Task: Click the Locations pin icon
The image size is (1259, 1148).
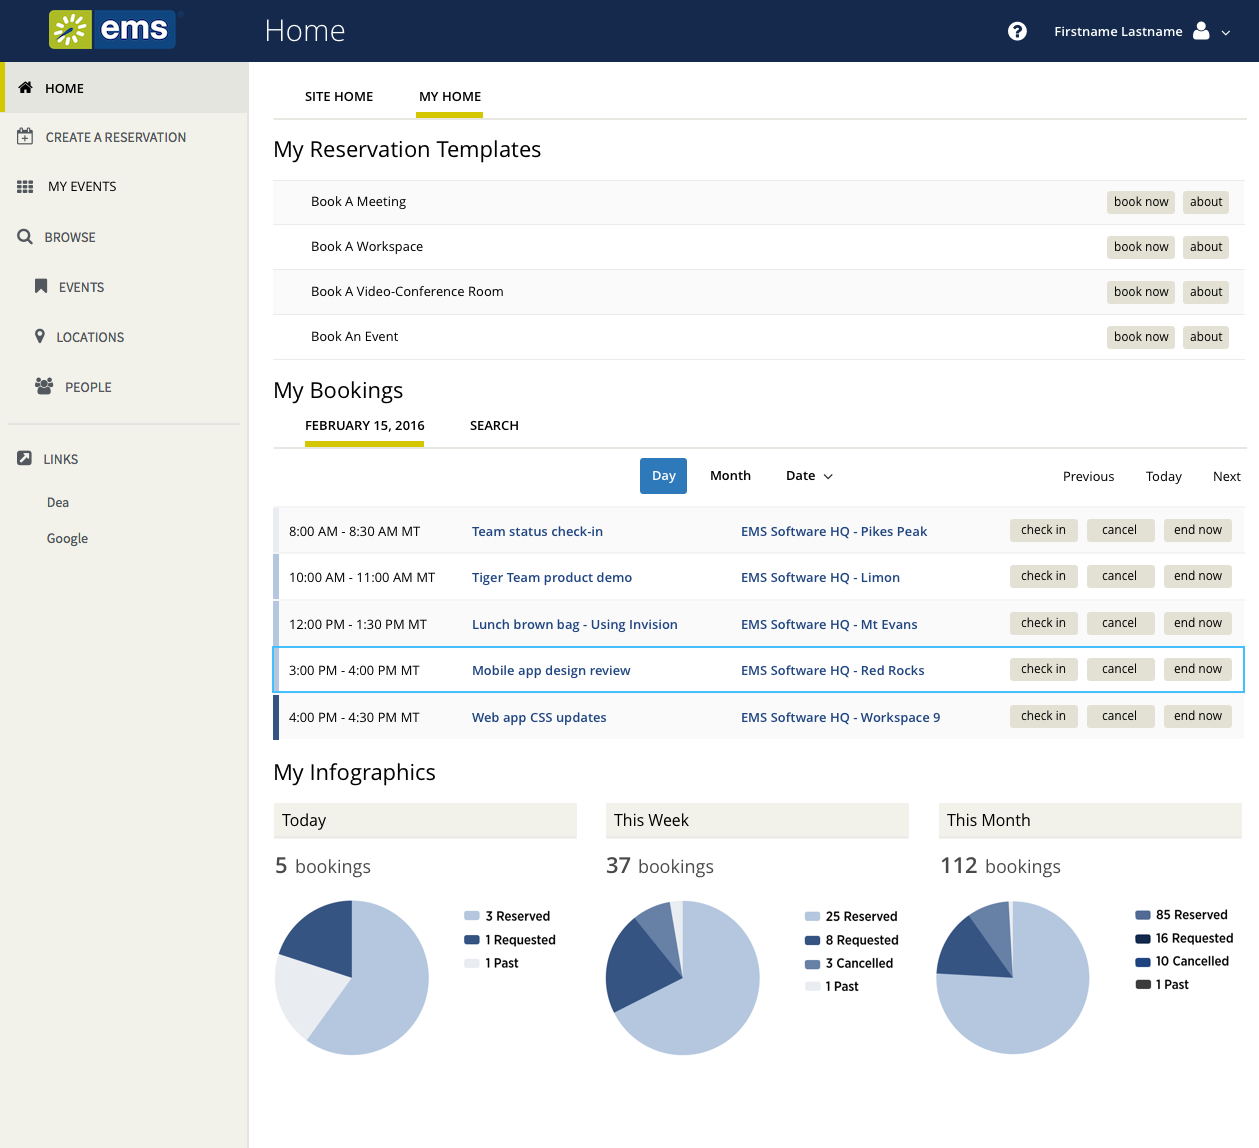Action: tap(40, 337)
